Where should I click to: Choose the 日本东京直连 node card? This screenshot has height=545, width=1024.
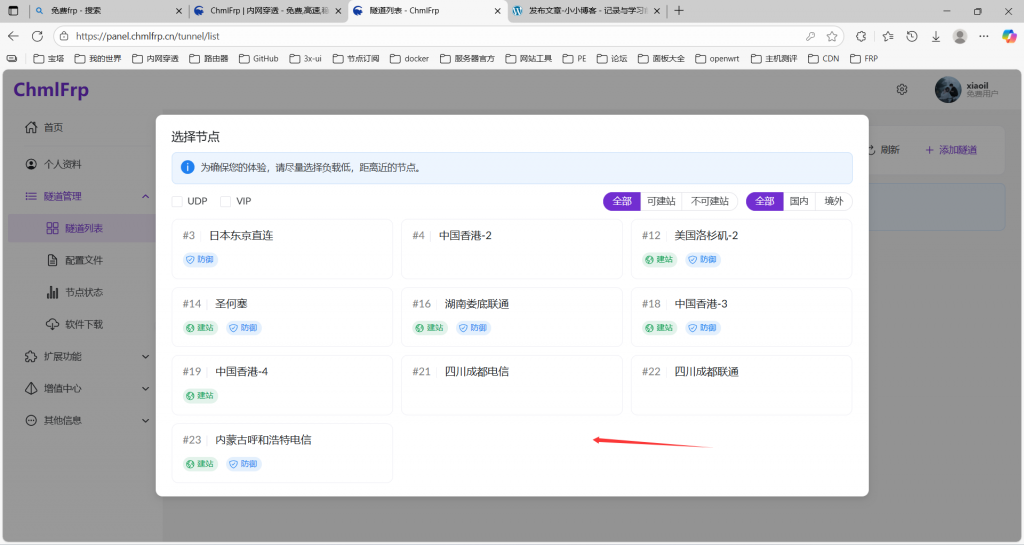[x=281, y=247]
